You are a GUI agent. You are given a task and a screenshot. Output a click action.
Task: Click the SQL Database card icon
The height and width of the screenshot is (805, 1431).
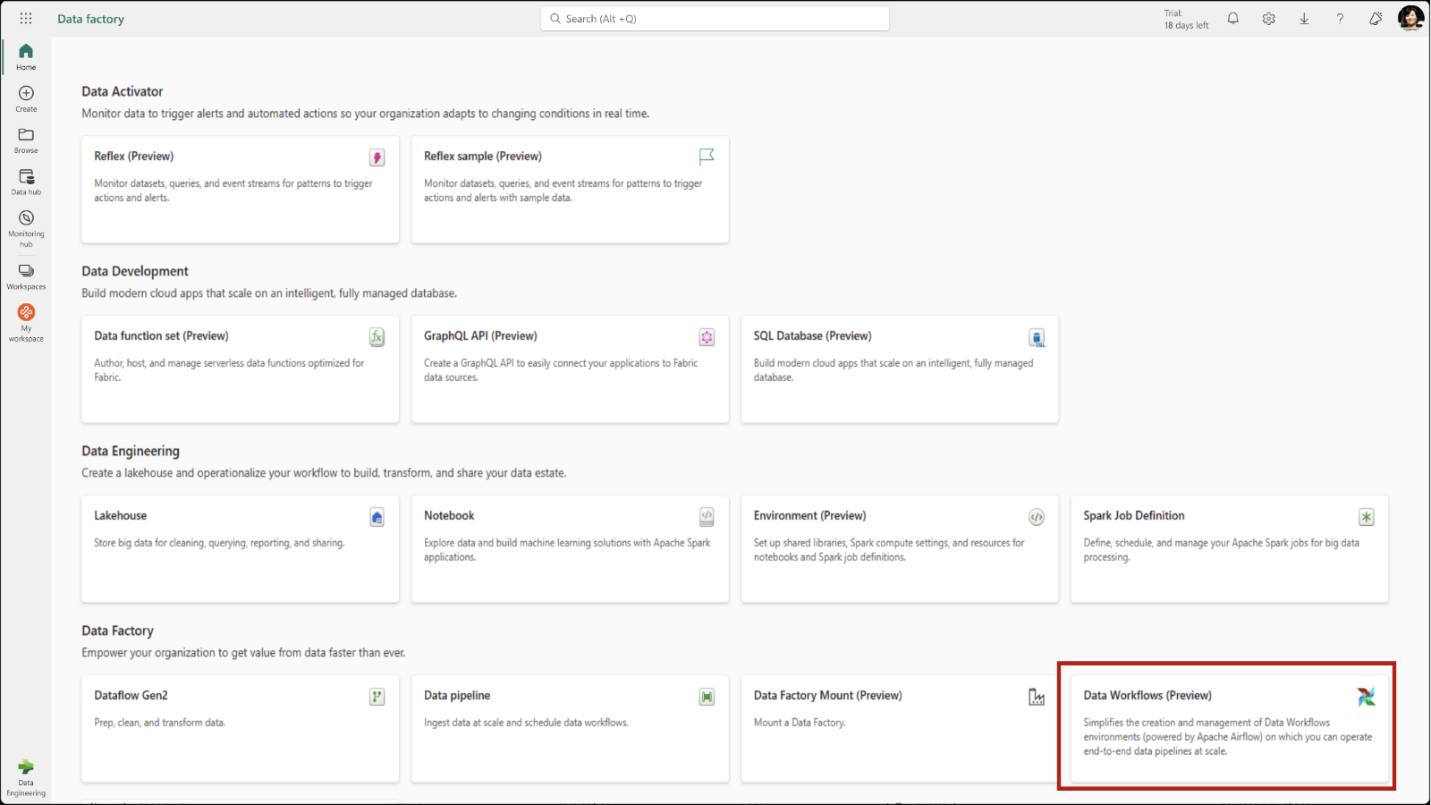coord(1037,337)
